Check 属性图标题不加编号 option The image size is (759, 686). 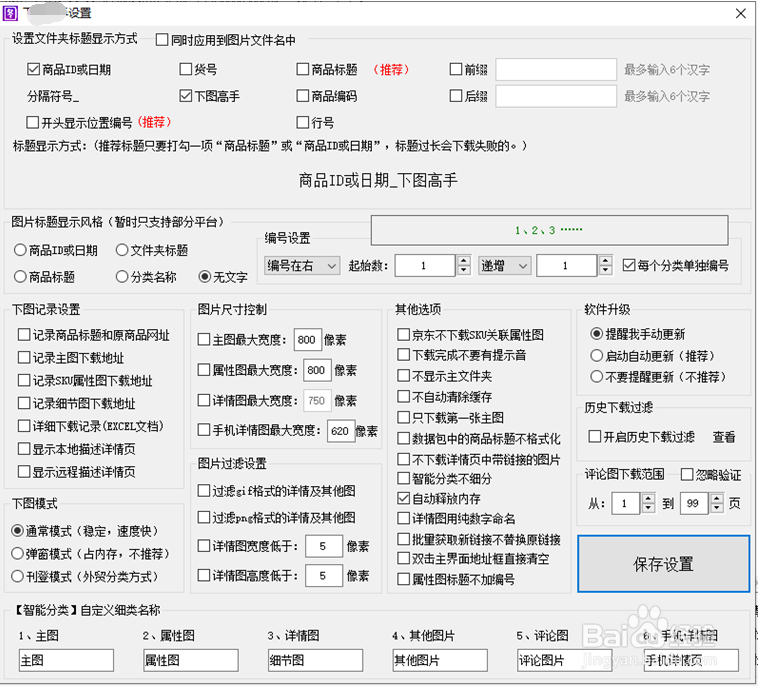pyautogui.click(x=403, y=579)
